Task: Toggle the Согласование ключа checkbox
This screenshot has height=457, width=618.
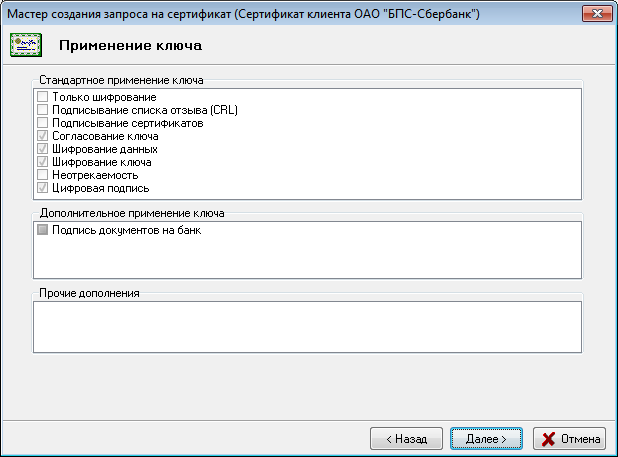Action: click(x=42, y=136)
